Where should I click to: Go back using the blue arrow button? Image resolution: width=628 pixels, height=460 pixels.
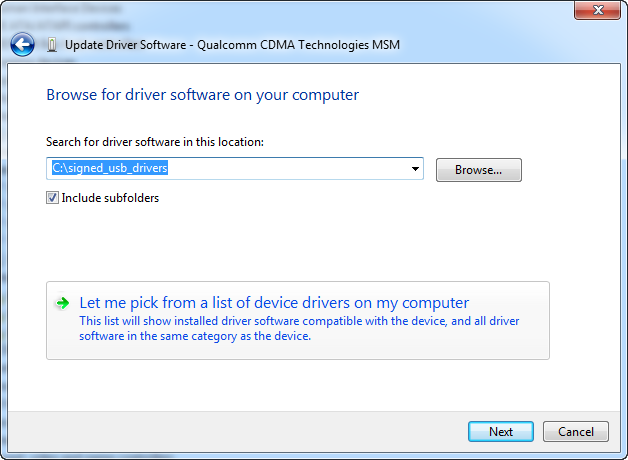point(22,44)
